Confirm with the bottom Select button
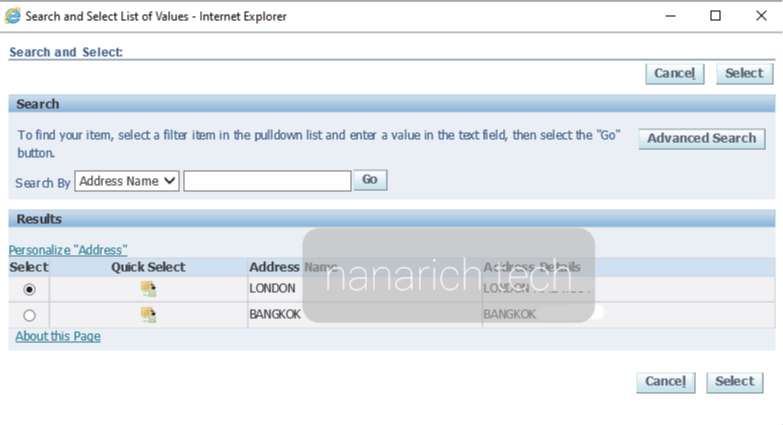This screenshot has height=425, width=783. 734,381
